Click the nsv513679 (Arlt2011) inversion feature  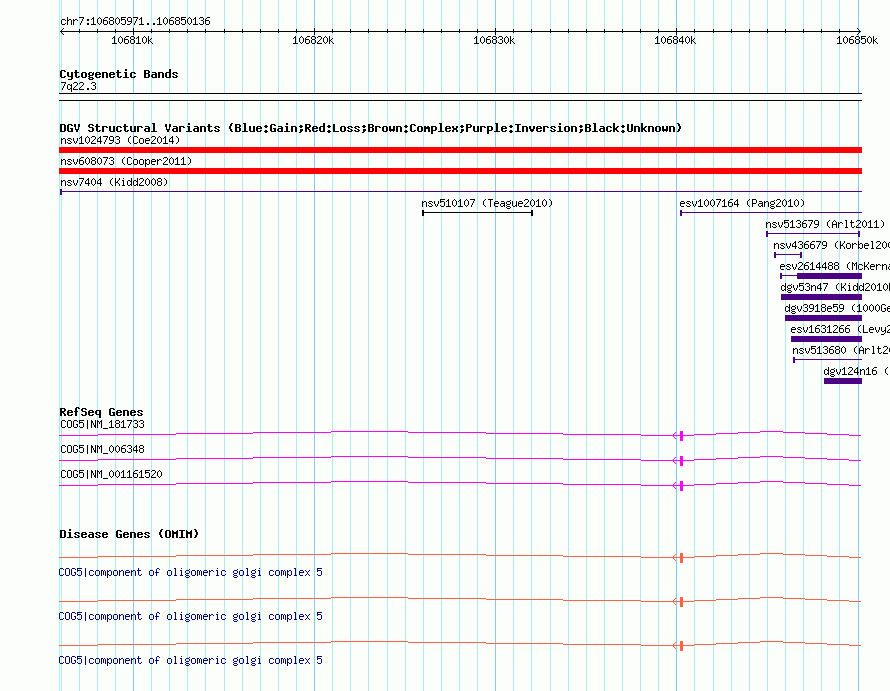coord(813,234)
